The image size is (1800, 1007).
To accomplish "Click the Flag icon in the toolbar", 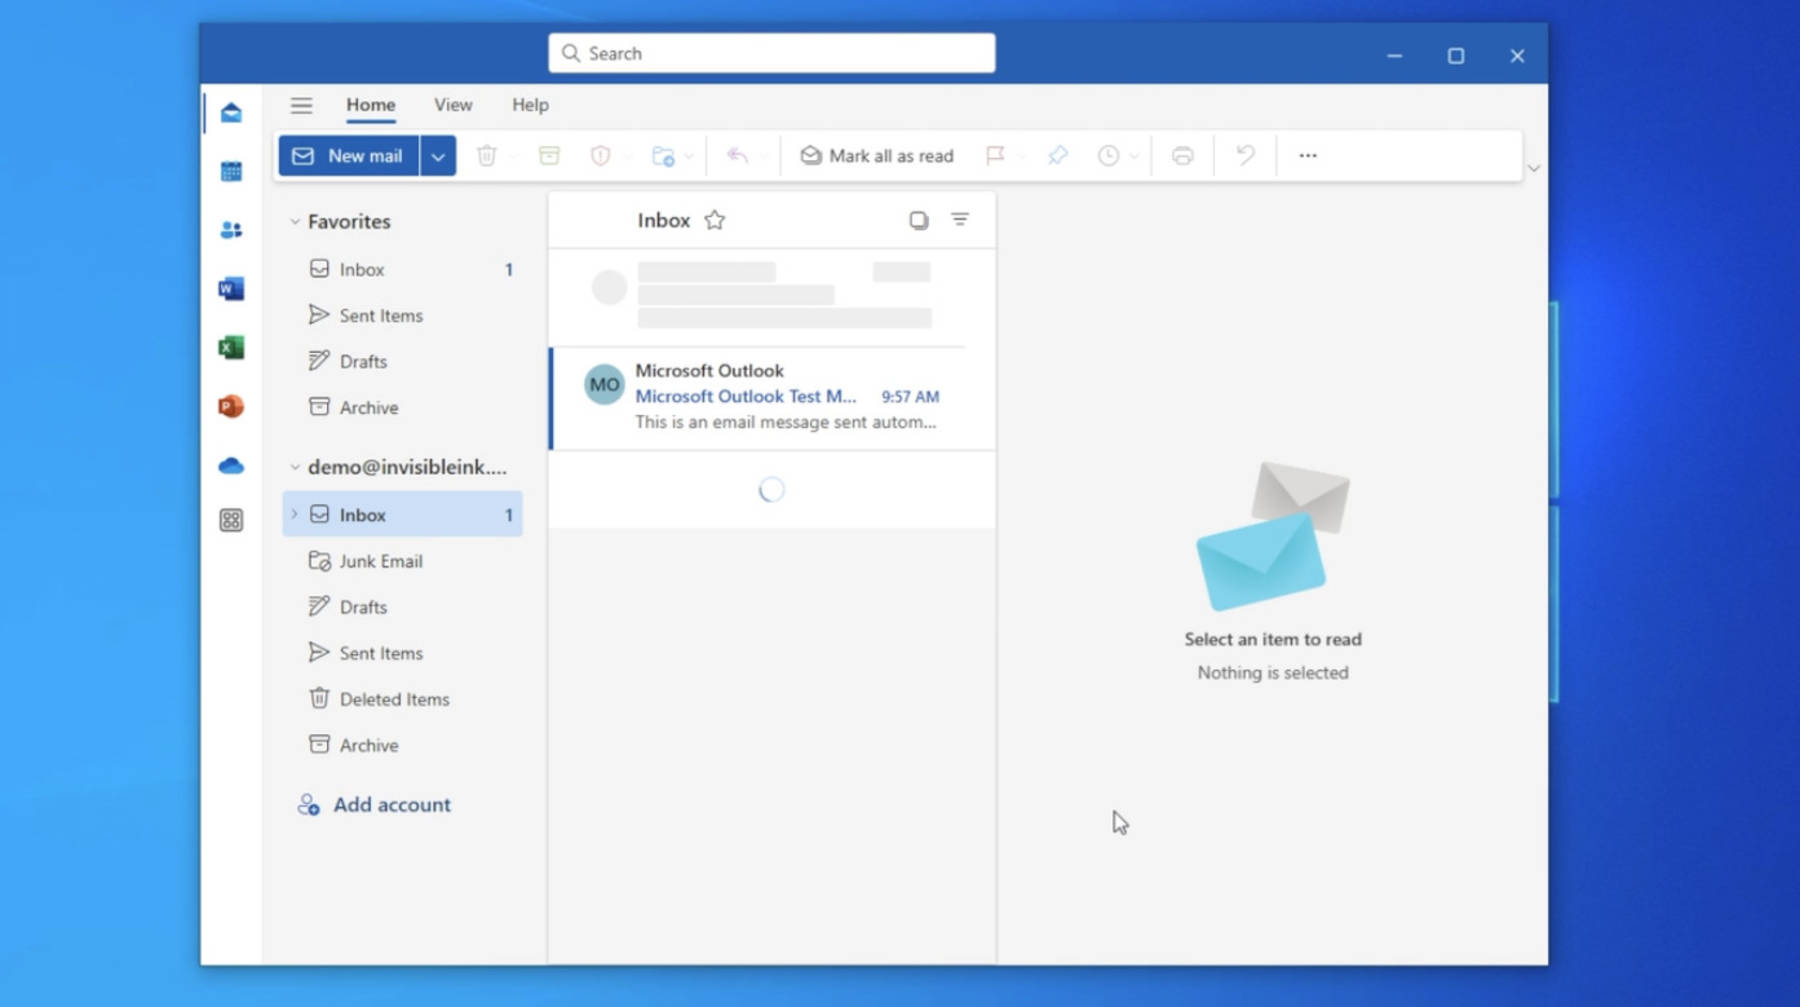I will click(995, 156).
